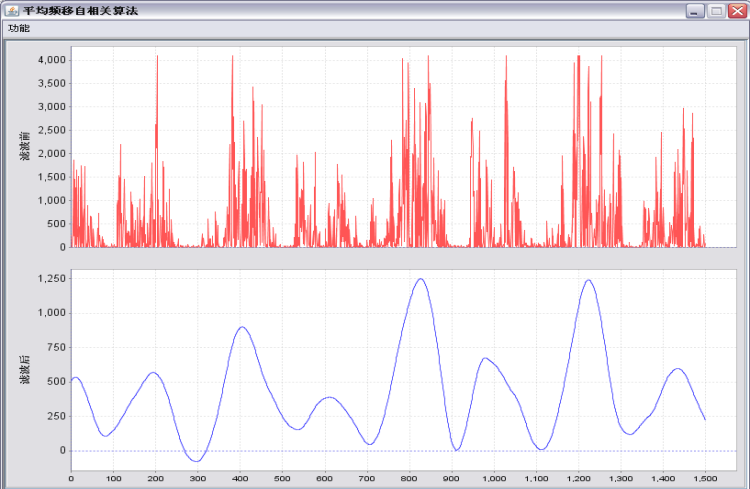The height and width of the screenshot is (489, 750).
Task: Maximize the application window
Action: 716,10
